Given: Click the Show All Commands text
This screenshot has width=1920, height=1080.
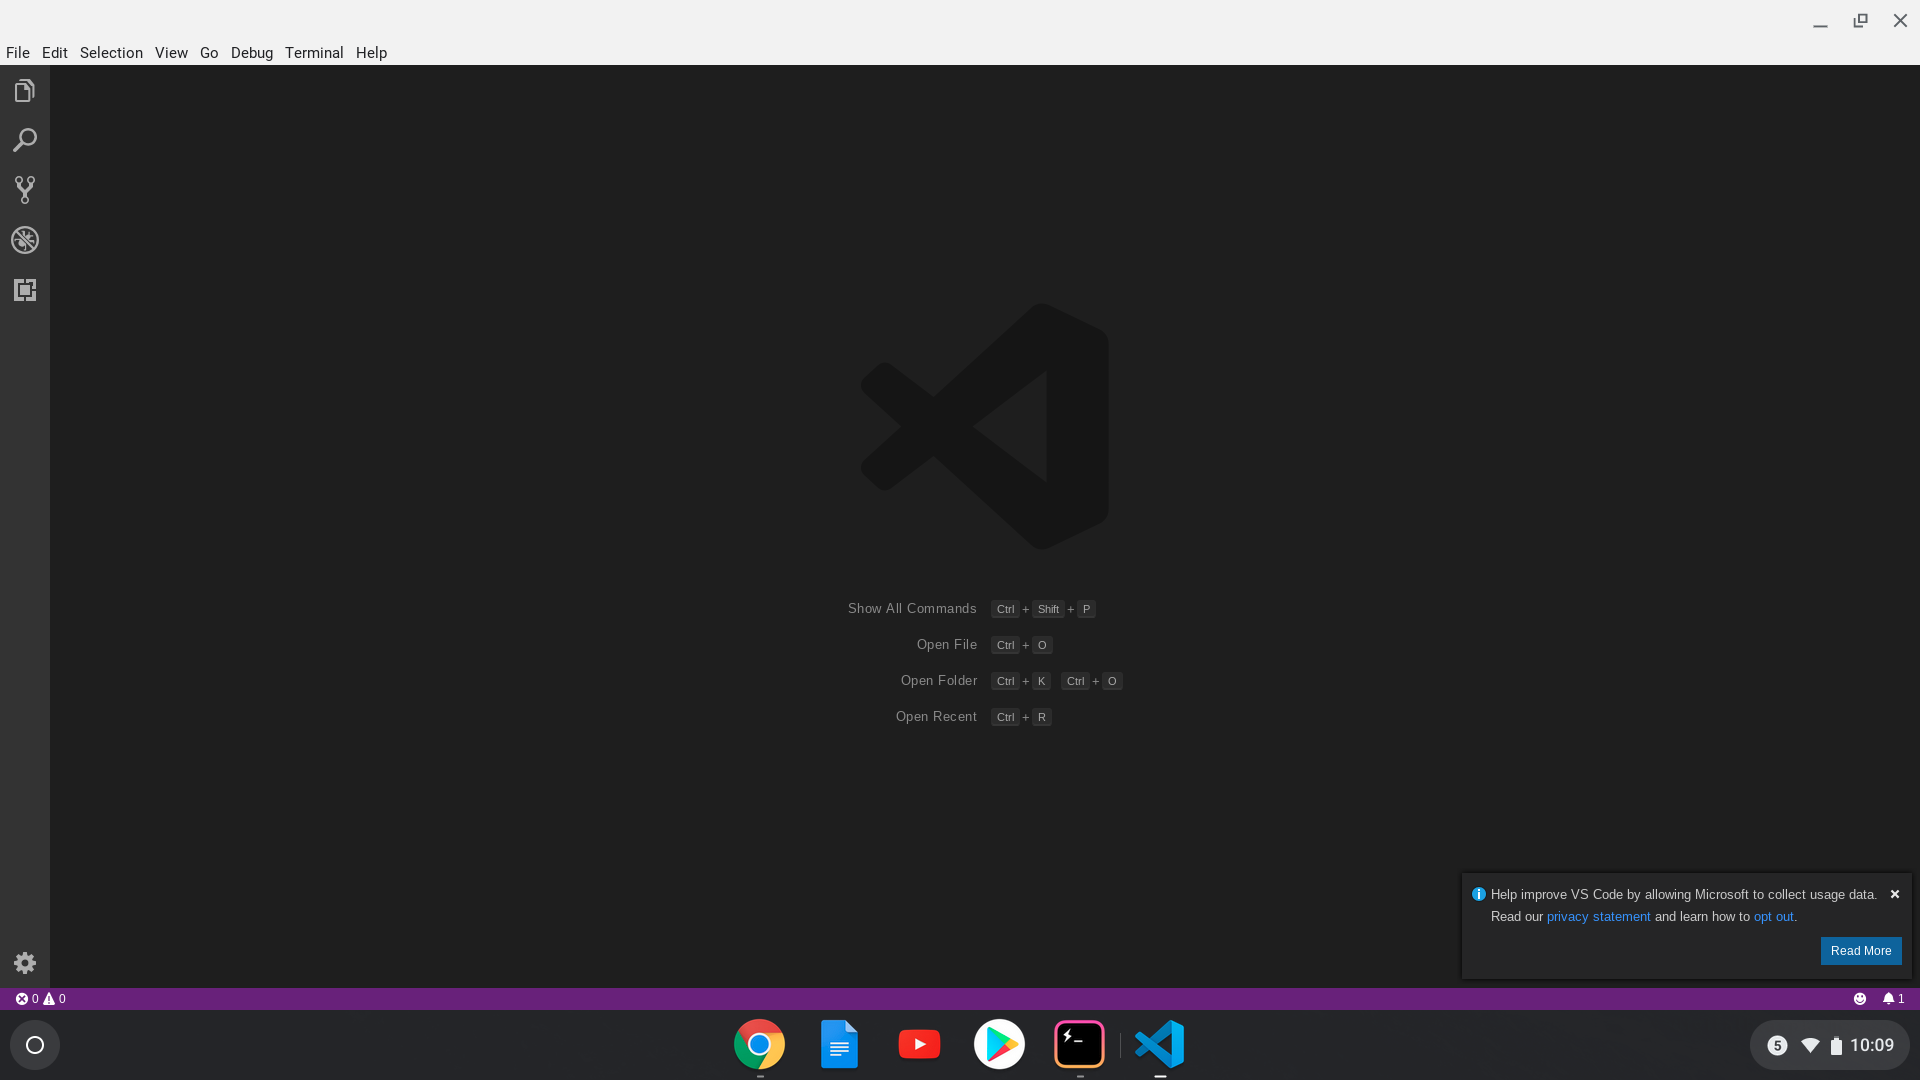Looking at the screenshot, I should point(912,609).
